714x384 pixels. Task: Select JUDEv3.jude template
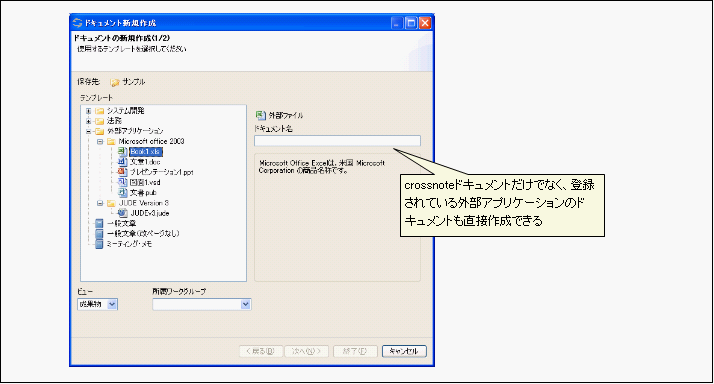tap(150, 213)
